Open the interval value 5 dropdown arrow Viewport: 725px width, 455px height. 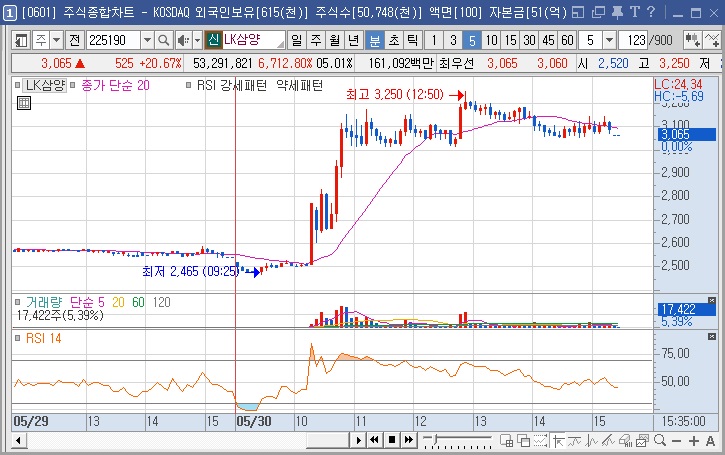pyautogui.click(x=609, y=40)
